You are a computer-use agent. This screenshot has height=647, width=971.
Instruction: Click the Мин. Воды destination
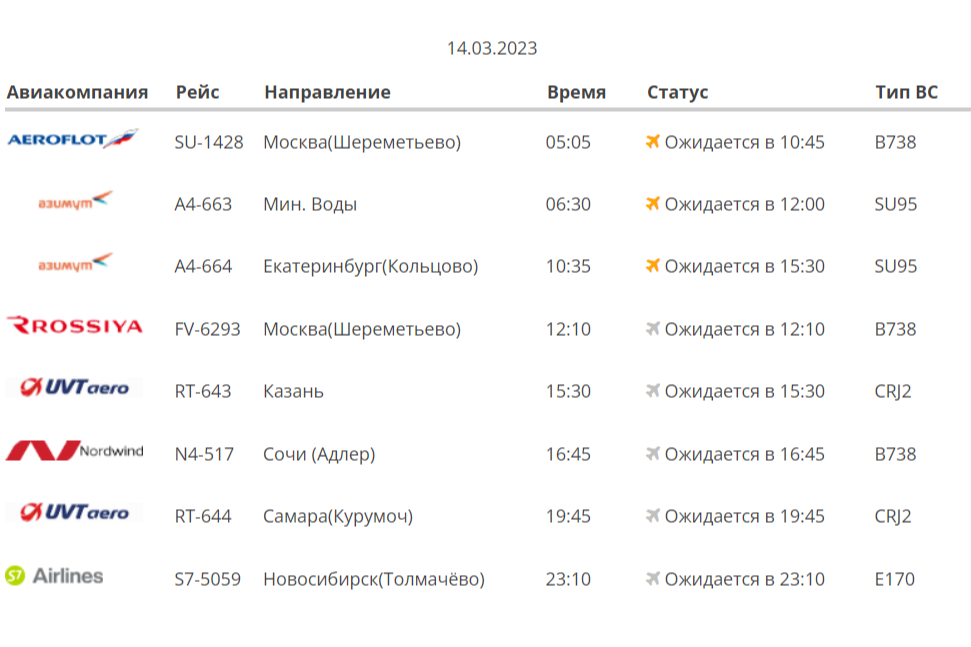click(x=310, y=204)
